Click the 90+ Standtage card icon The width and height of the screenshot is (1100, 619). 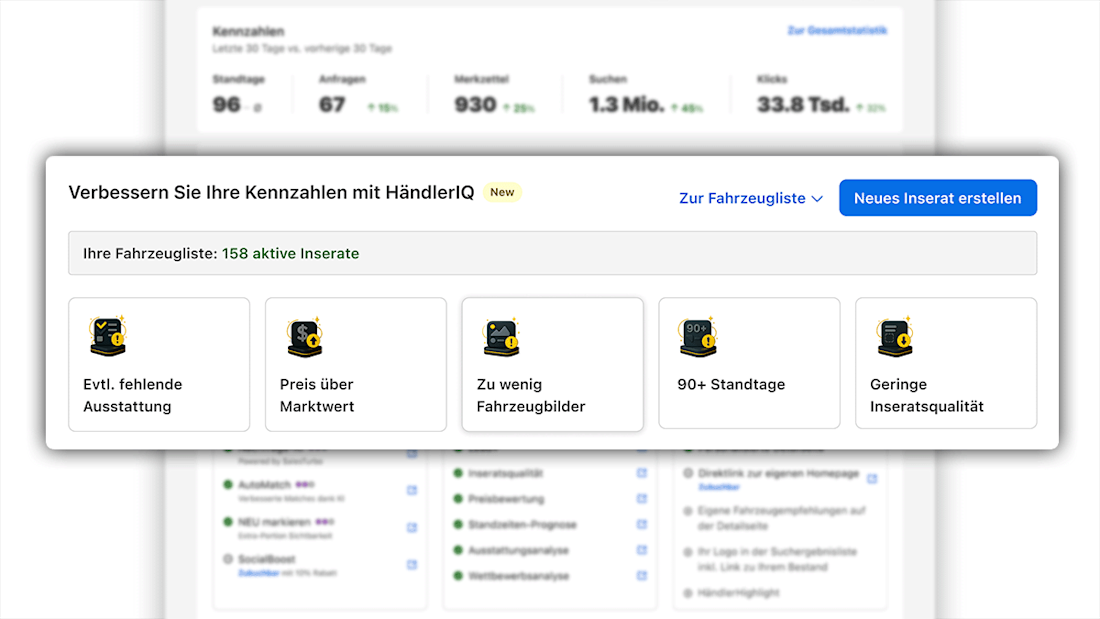(x=697, y=338)
